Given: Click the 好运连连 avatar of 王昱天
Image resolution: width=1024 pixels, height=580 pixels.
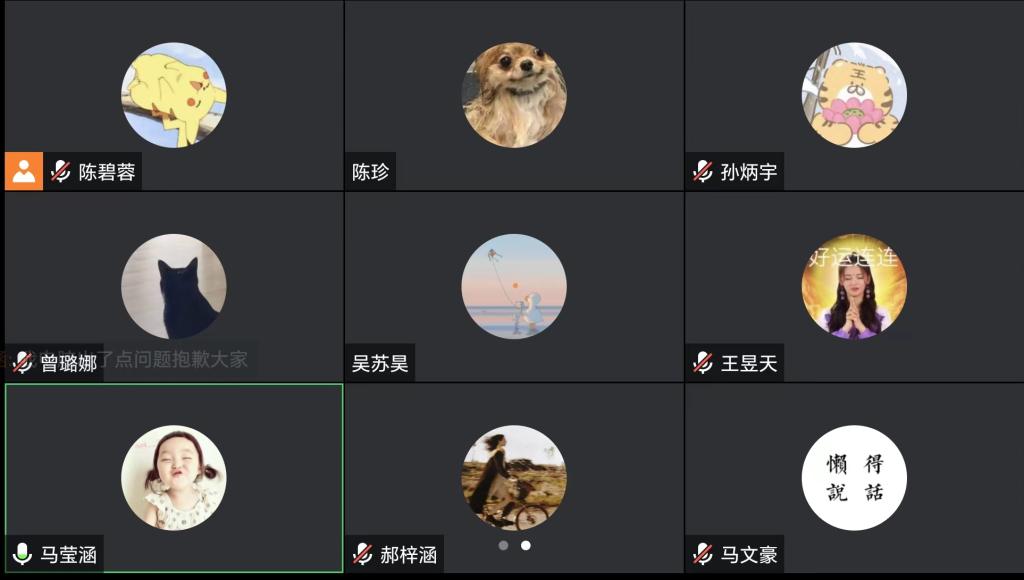Looking at the screenshot, I should click(854, 287).
